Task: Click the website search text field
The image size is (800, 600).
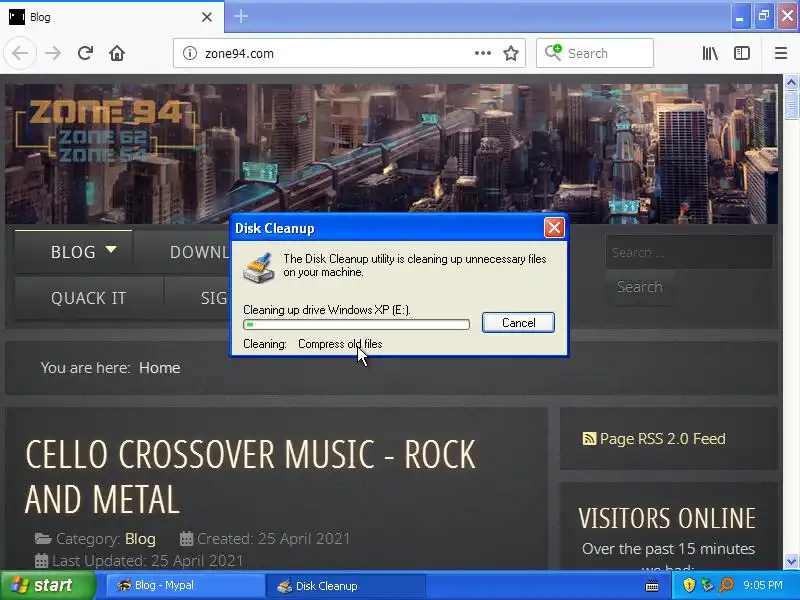Action: pos(689,252)
